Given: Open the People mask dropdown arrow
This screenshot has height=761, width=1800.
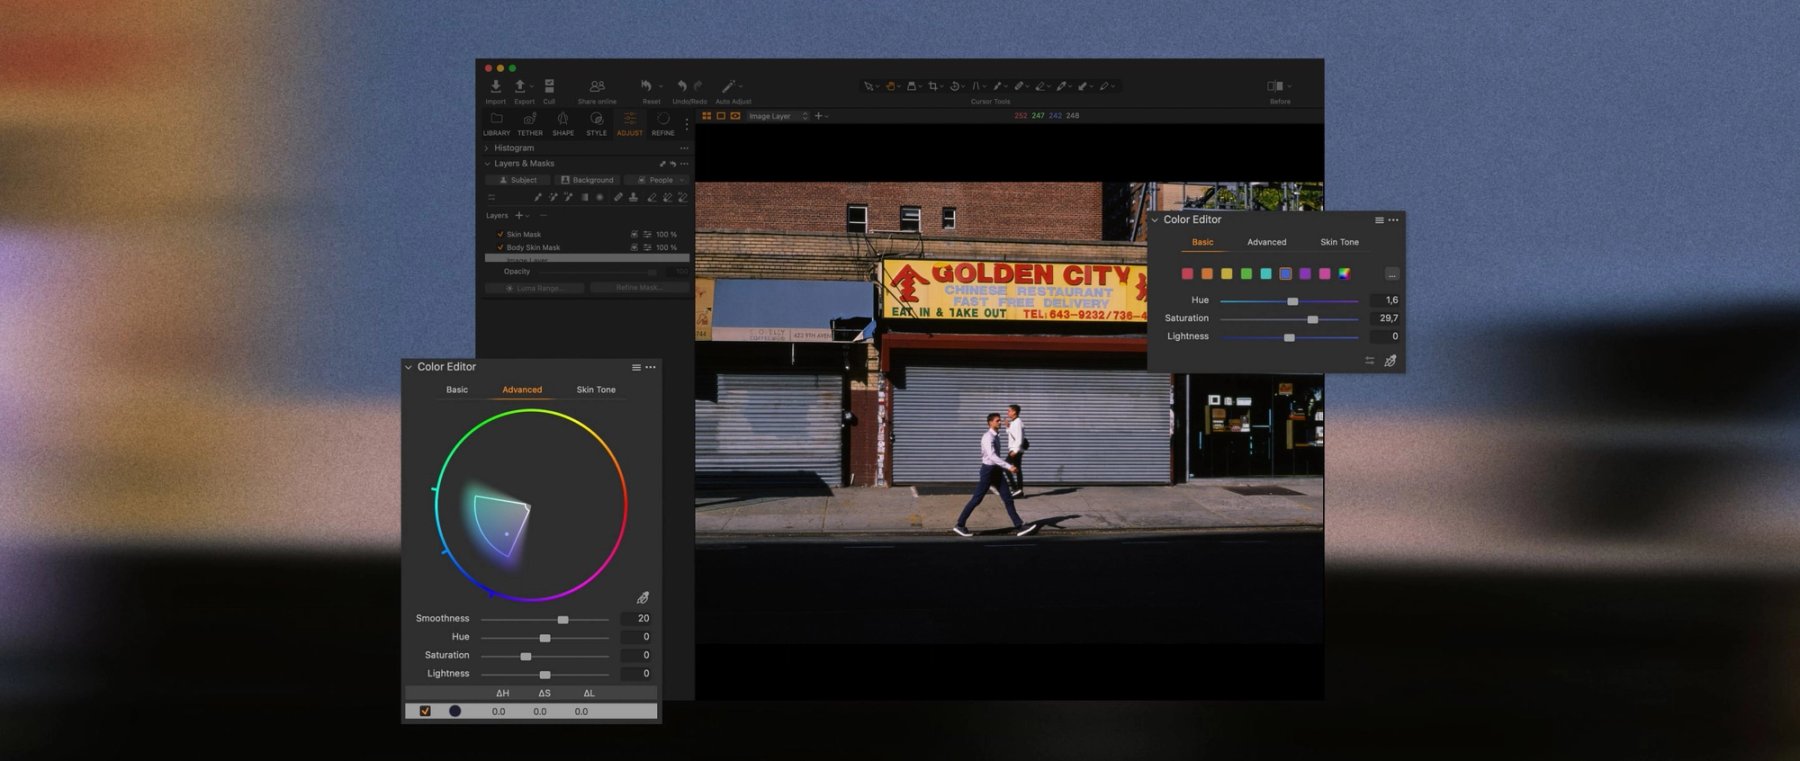Looking at the screenshot, I should click(682, 180).
